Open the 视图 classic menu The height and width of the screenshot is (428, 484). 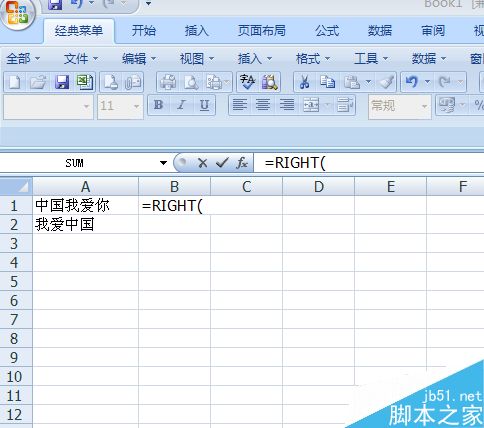197,59
